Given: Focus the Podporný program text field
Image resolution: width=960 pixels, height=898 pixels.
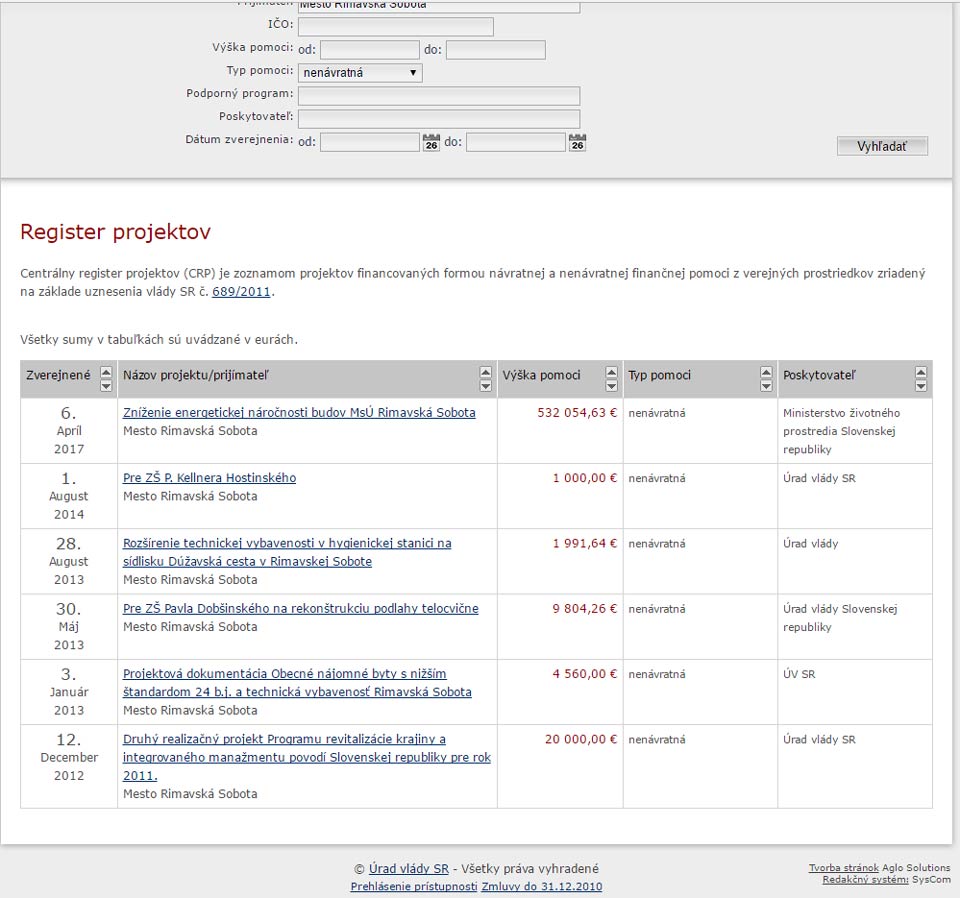Looking at the screenshot, I should (x=439, y=96).
